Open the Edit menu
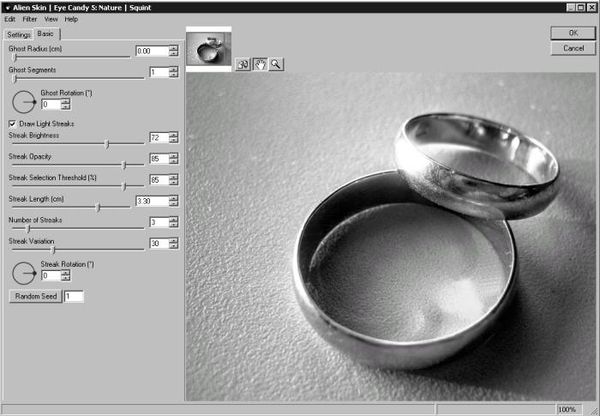Viewport: 600px width, 416px height. pyautogui.click(x=9, y=19)
